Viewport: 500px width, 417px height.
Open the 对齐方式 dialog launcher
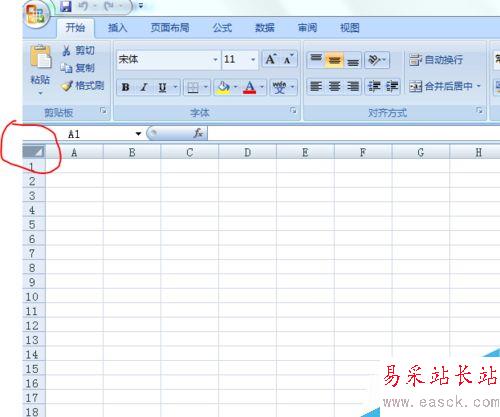point(479,110)
